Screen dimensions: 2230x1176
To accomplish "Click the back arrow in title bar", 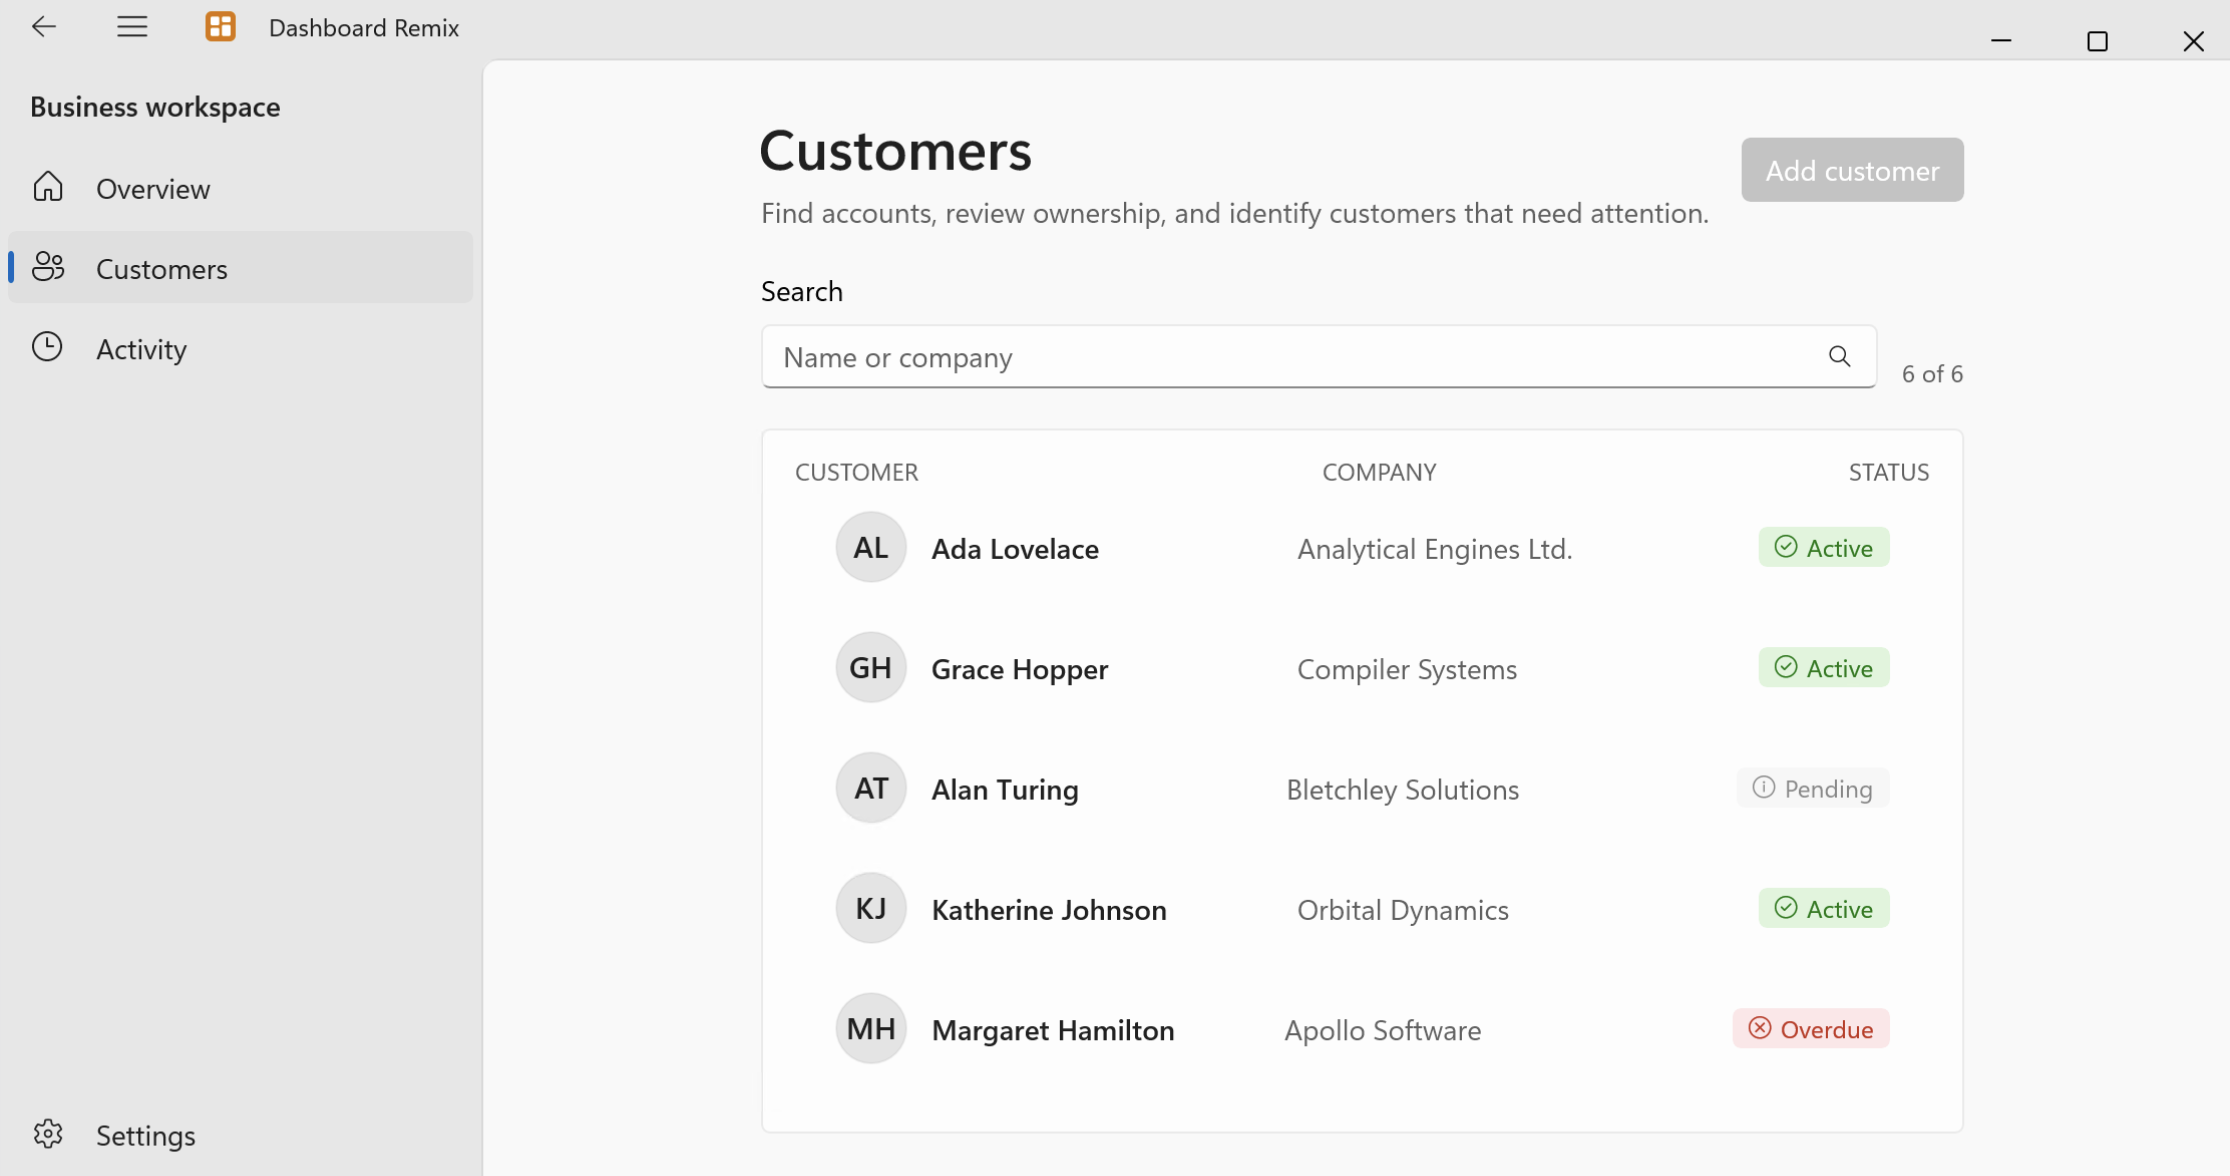I will (x=44, y=27).
